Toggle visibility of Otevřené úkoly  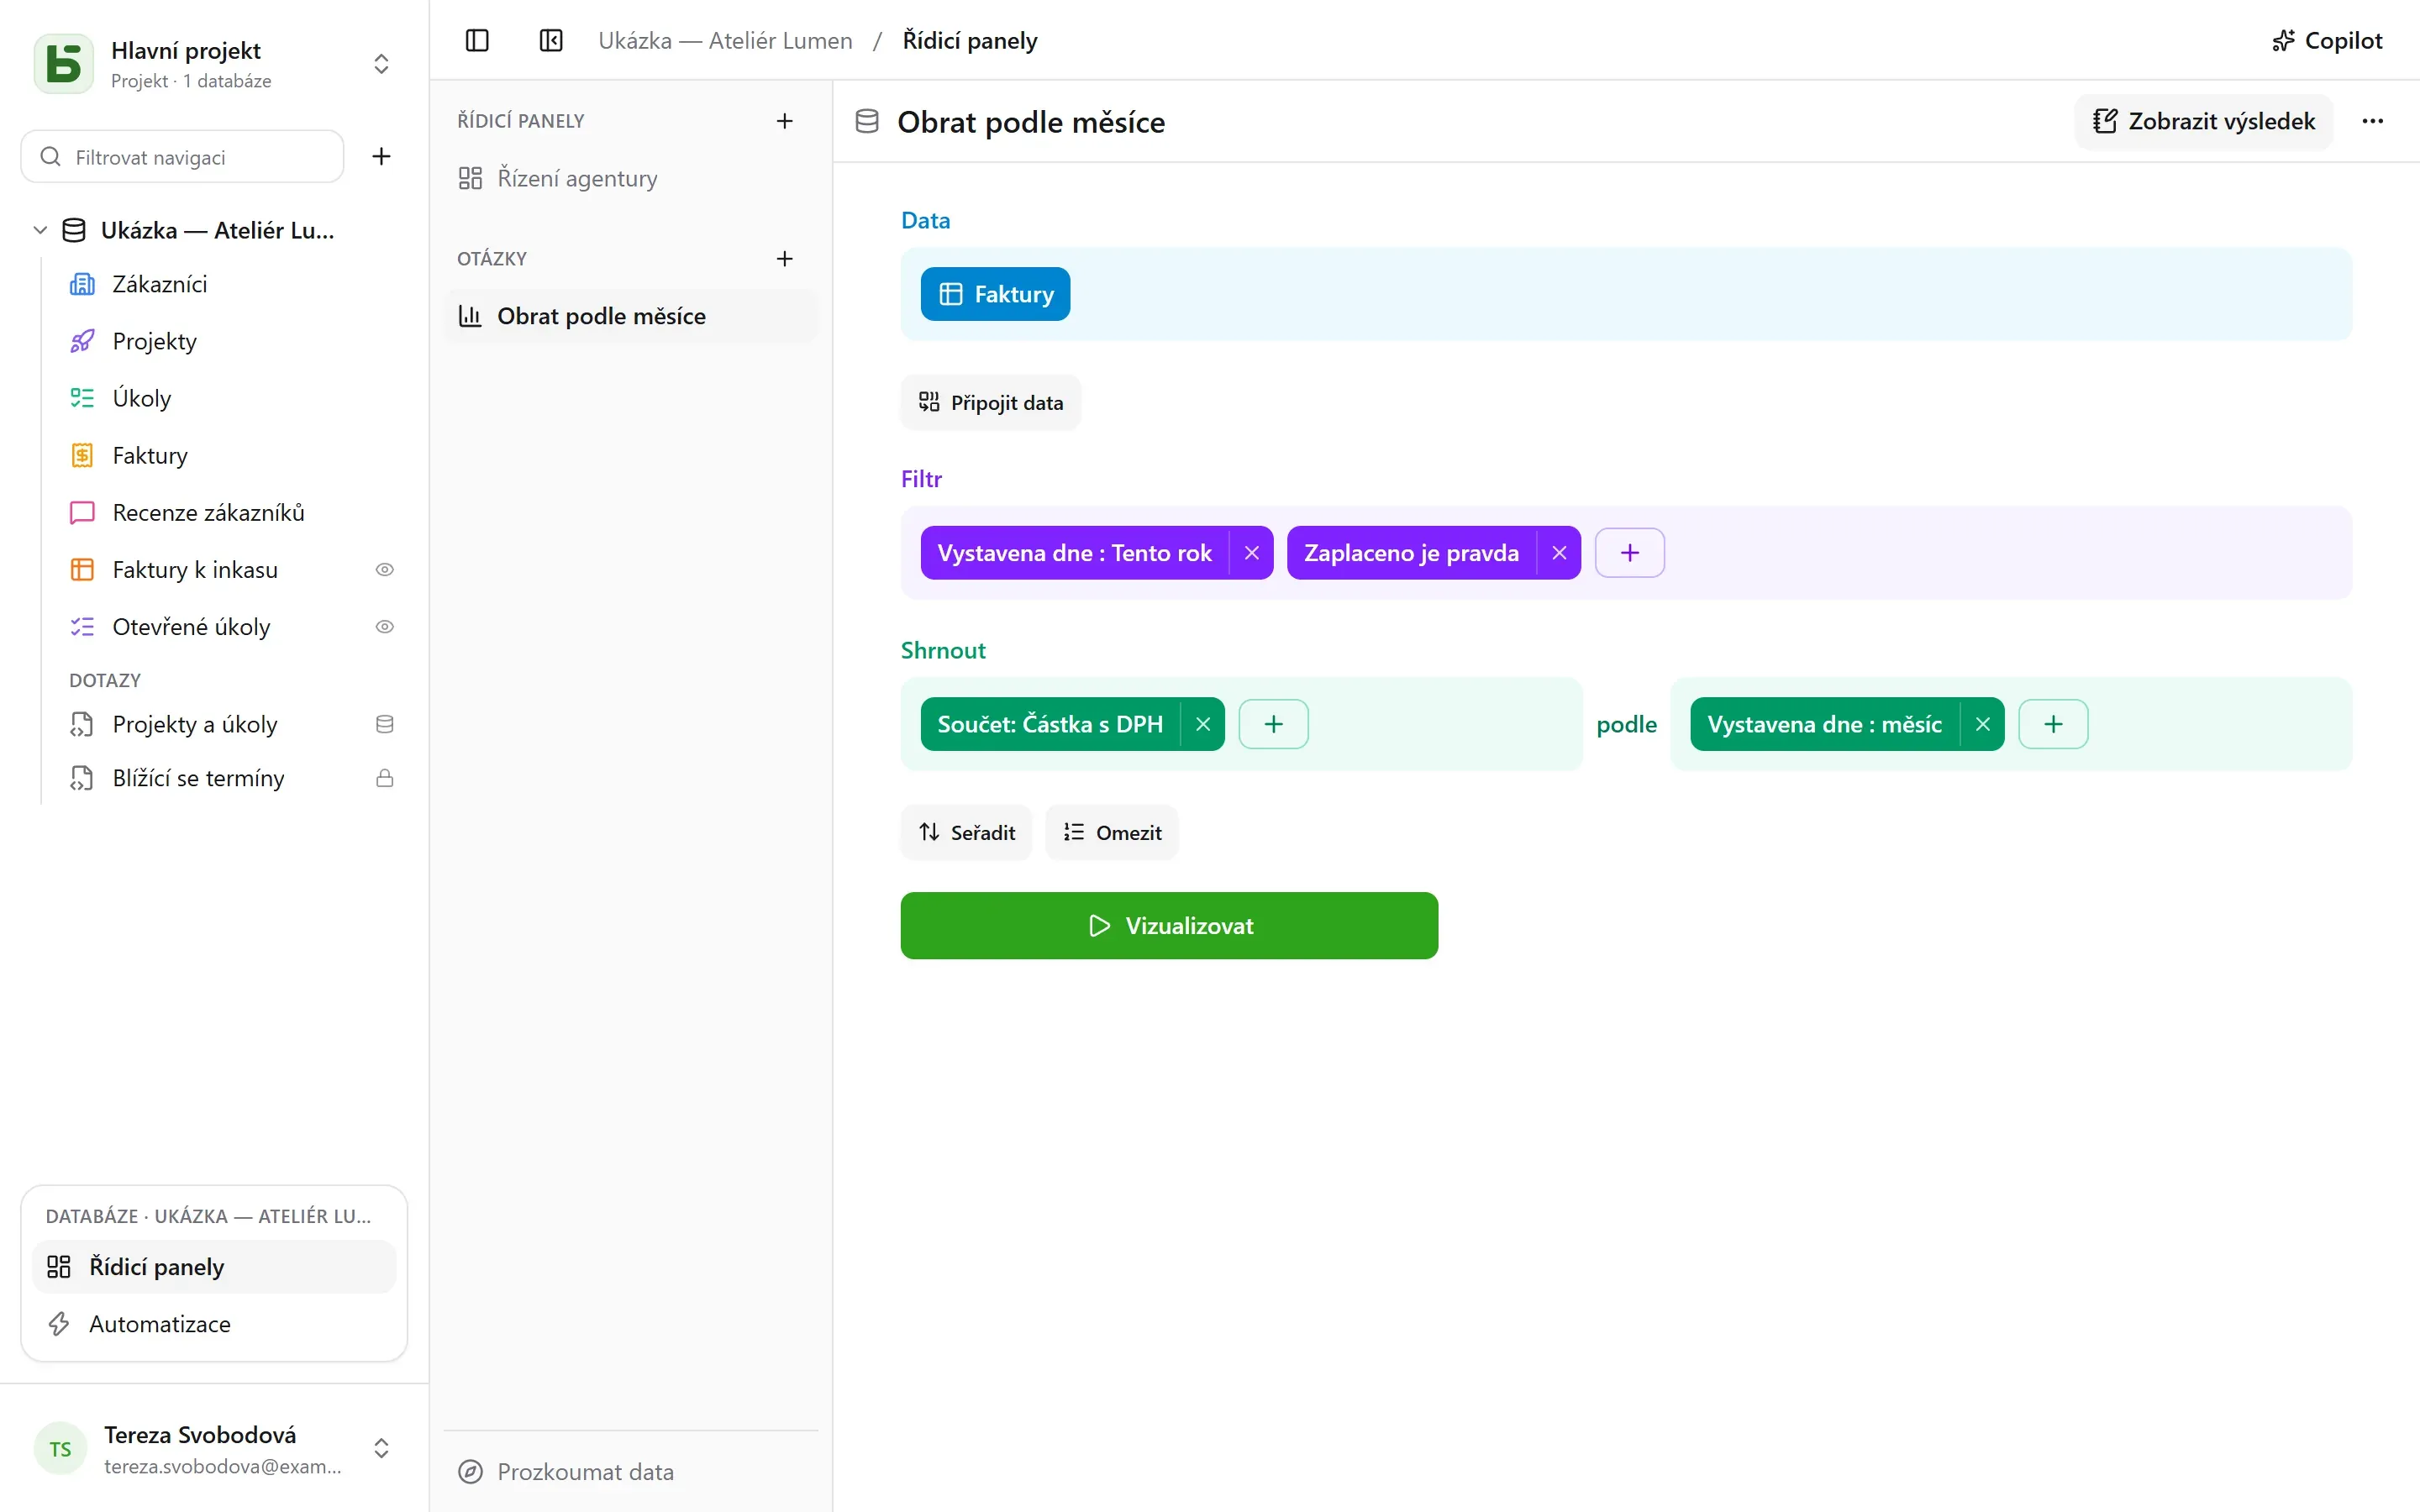point(384,627)
